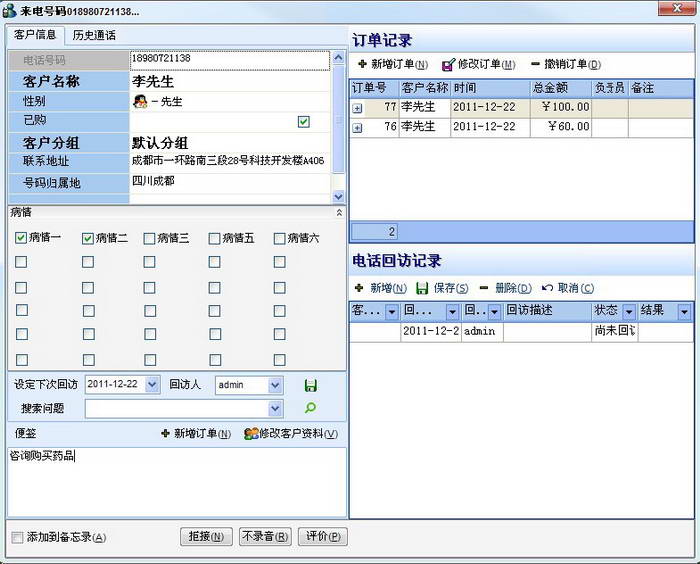The image size is (700, 564).
Task: Enable 添加到备忘录(A) checkbox
Action: (17, 537)
